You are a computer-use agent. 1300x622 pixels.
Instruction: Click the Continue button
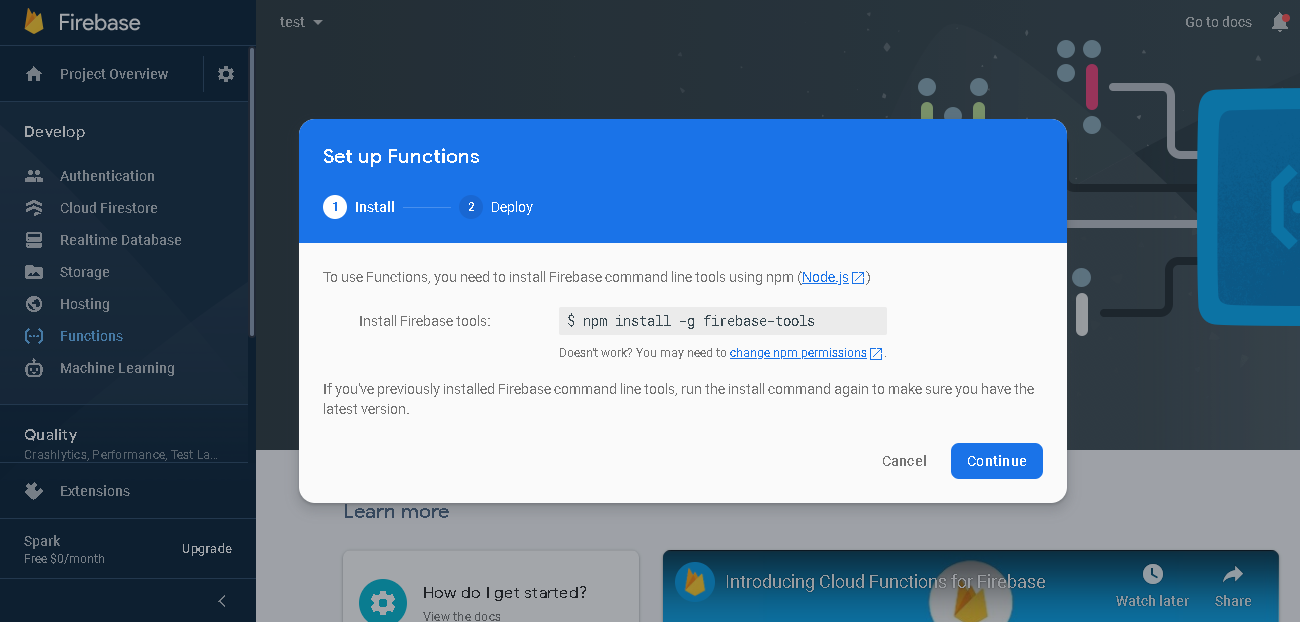coord(996,461)
